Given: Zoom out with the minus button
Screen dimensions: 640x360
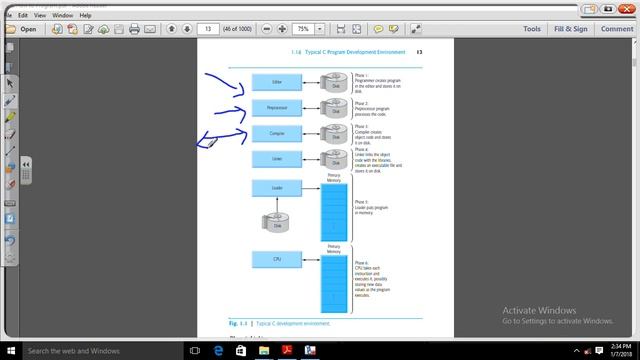Looking at the screenshot, I should (267, 29).
